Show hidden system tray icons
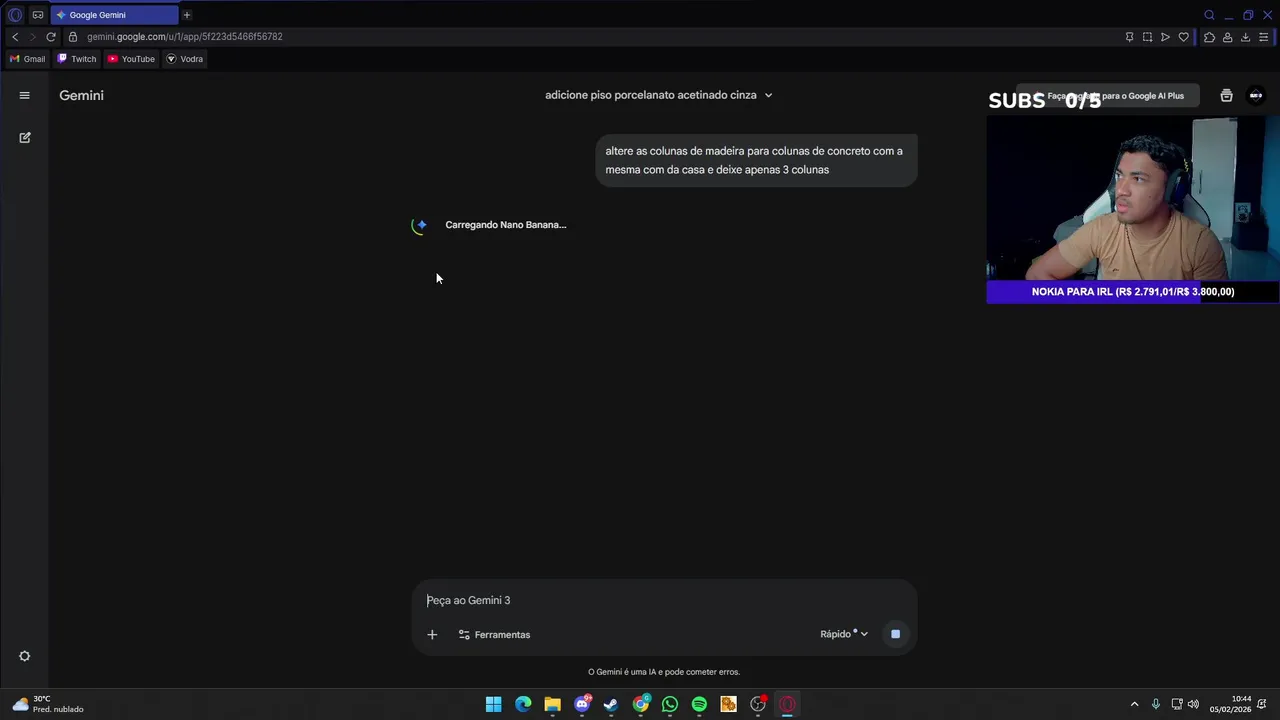This screenshot has height=720, width=1280. coord(1134,704)
